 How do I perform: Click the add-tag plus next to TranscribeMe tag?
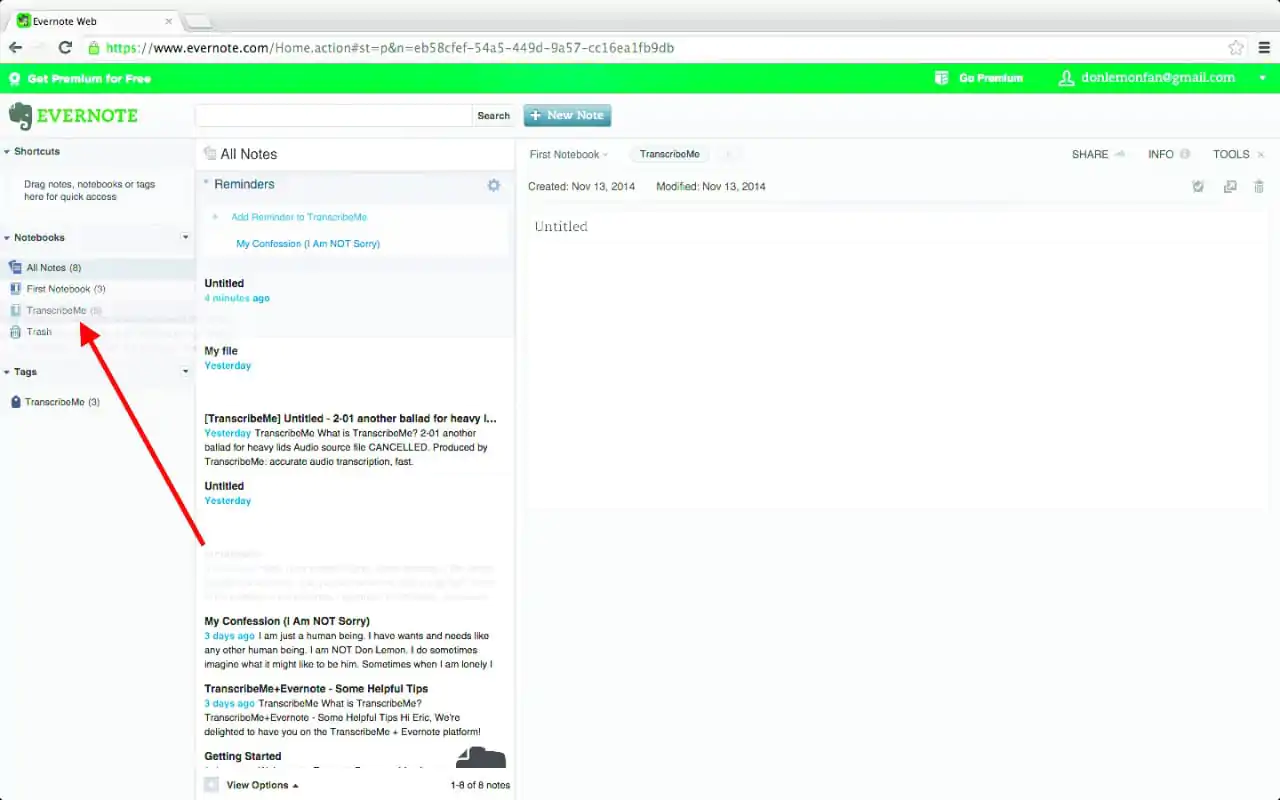pyautogui.click(x=728, y=154)
